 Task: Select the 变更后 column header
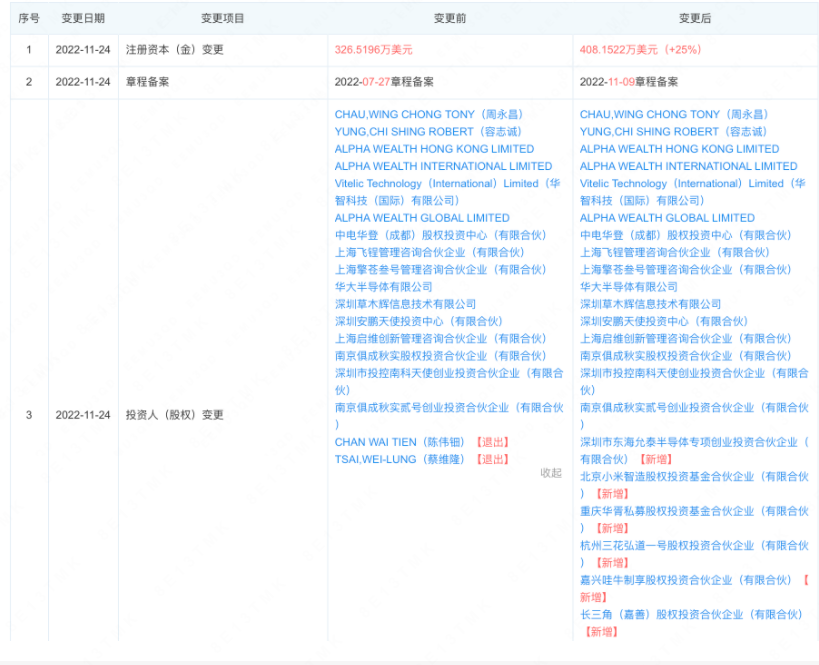click(x=695, y=18)
